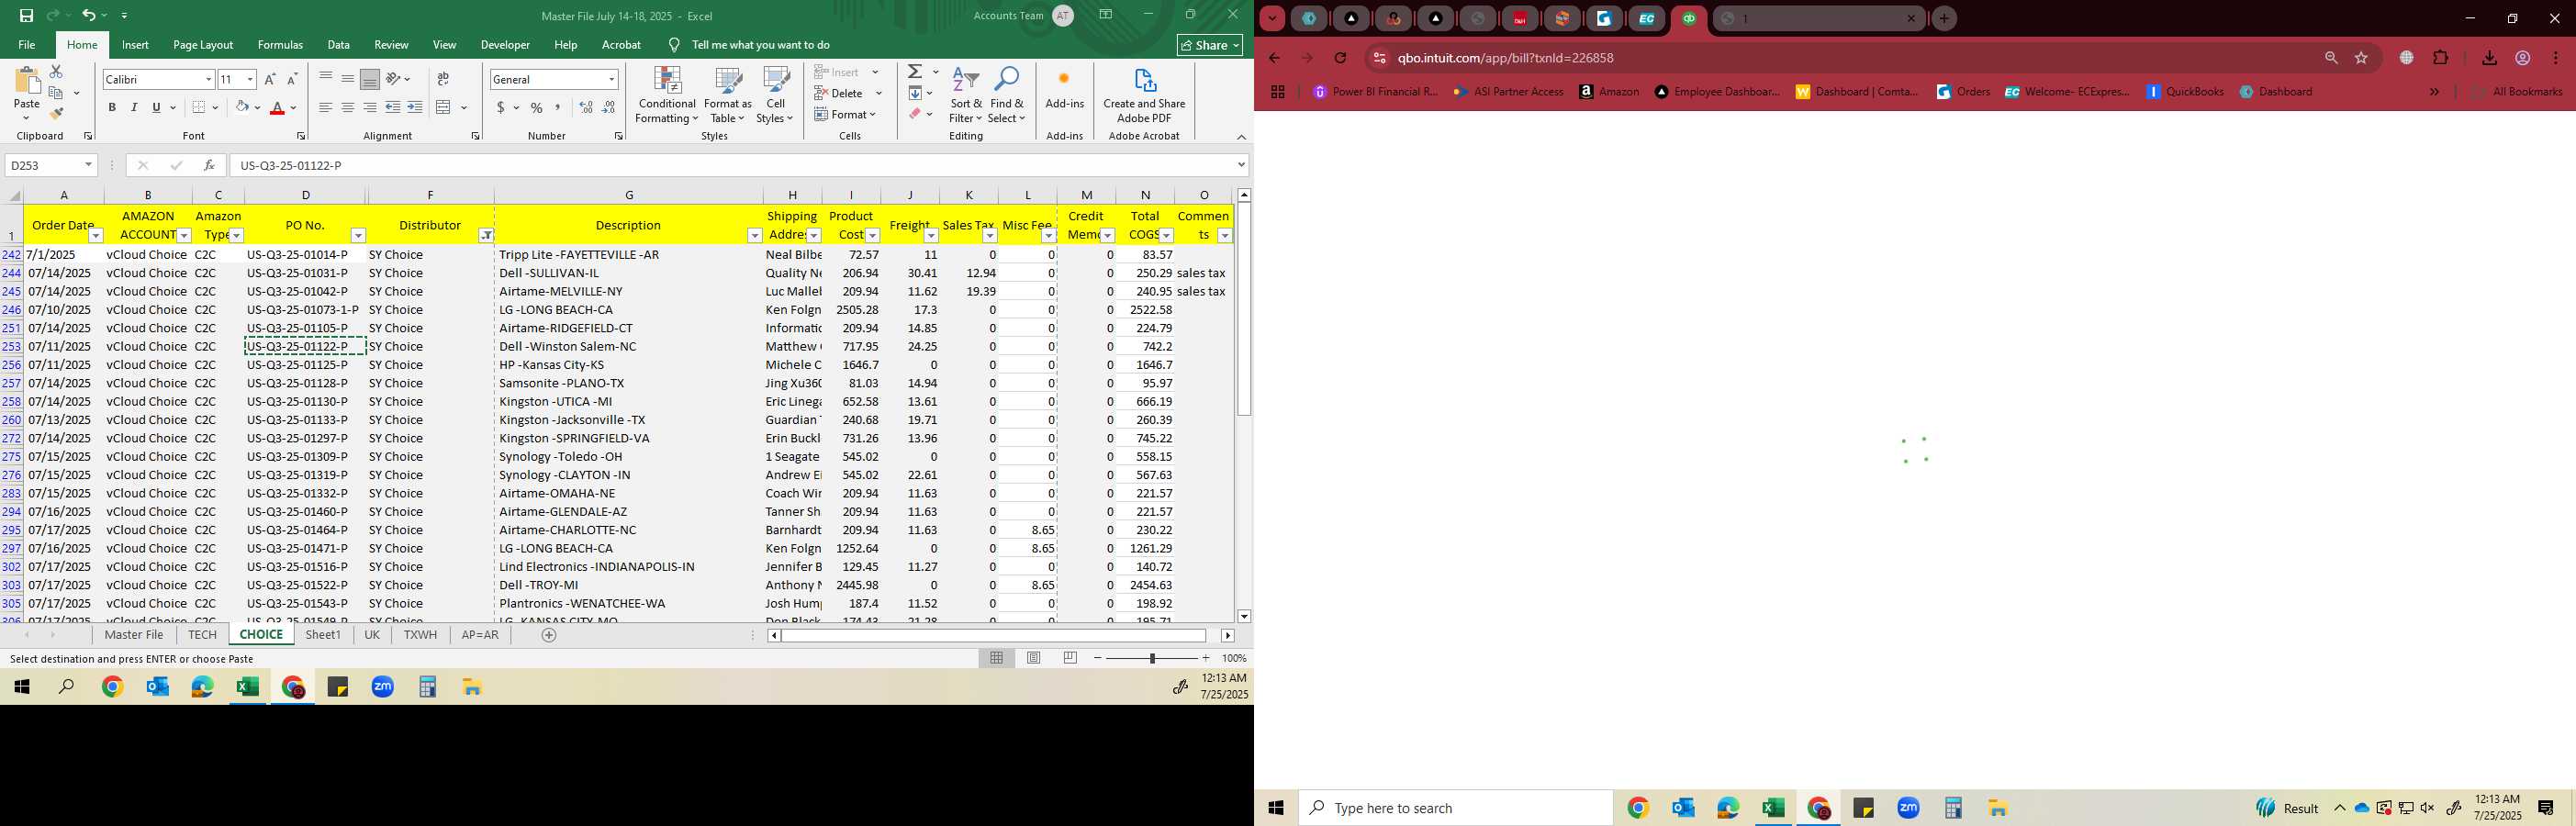Open the PO No. column filter dropdown
2576x826 pixels.
358,236
